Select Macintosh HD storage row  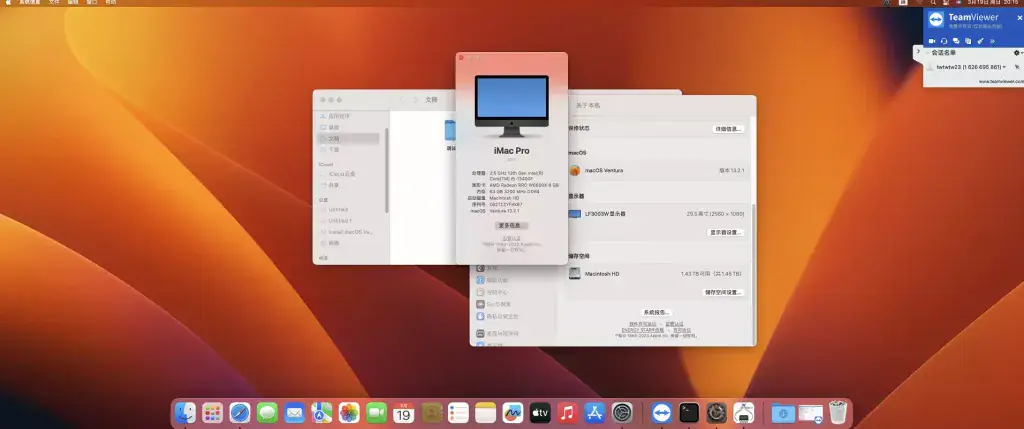pyautogui.click(x=657, y=274)
